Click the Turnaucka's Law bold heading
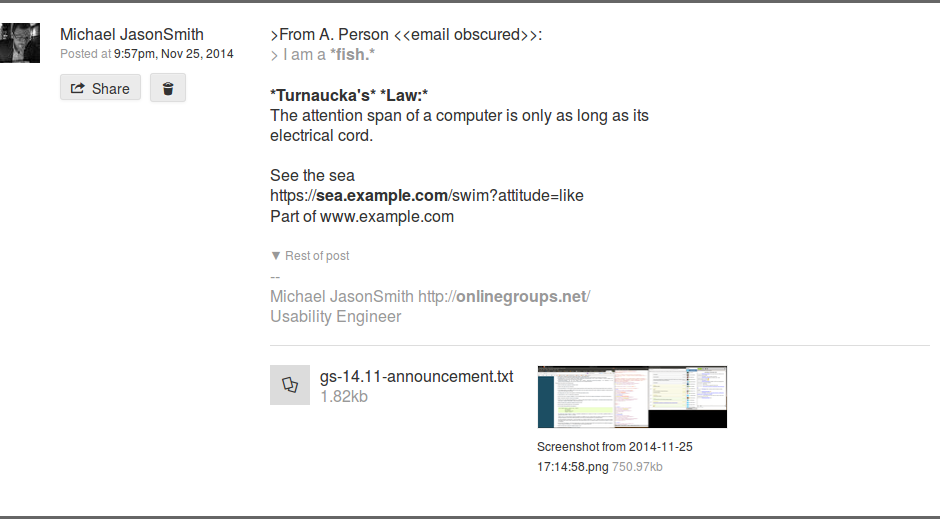The image size is (940, 519). [x=349, y=95]
